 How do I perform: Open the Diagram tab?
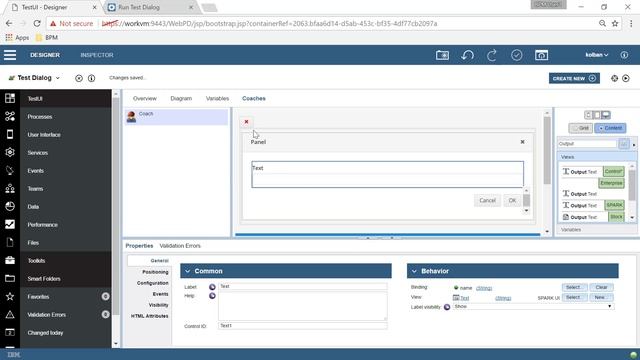(x=181, y=98)
